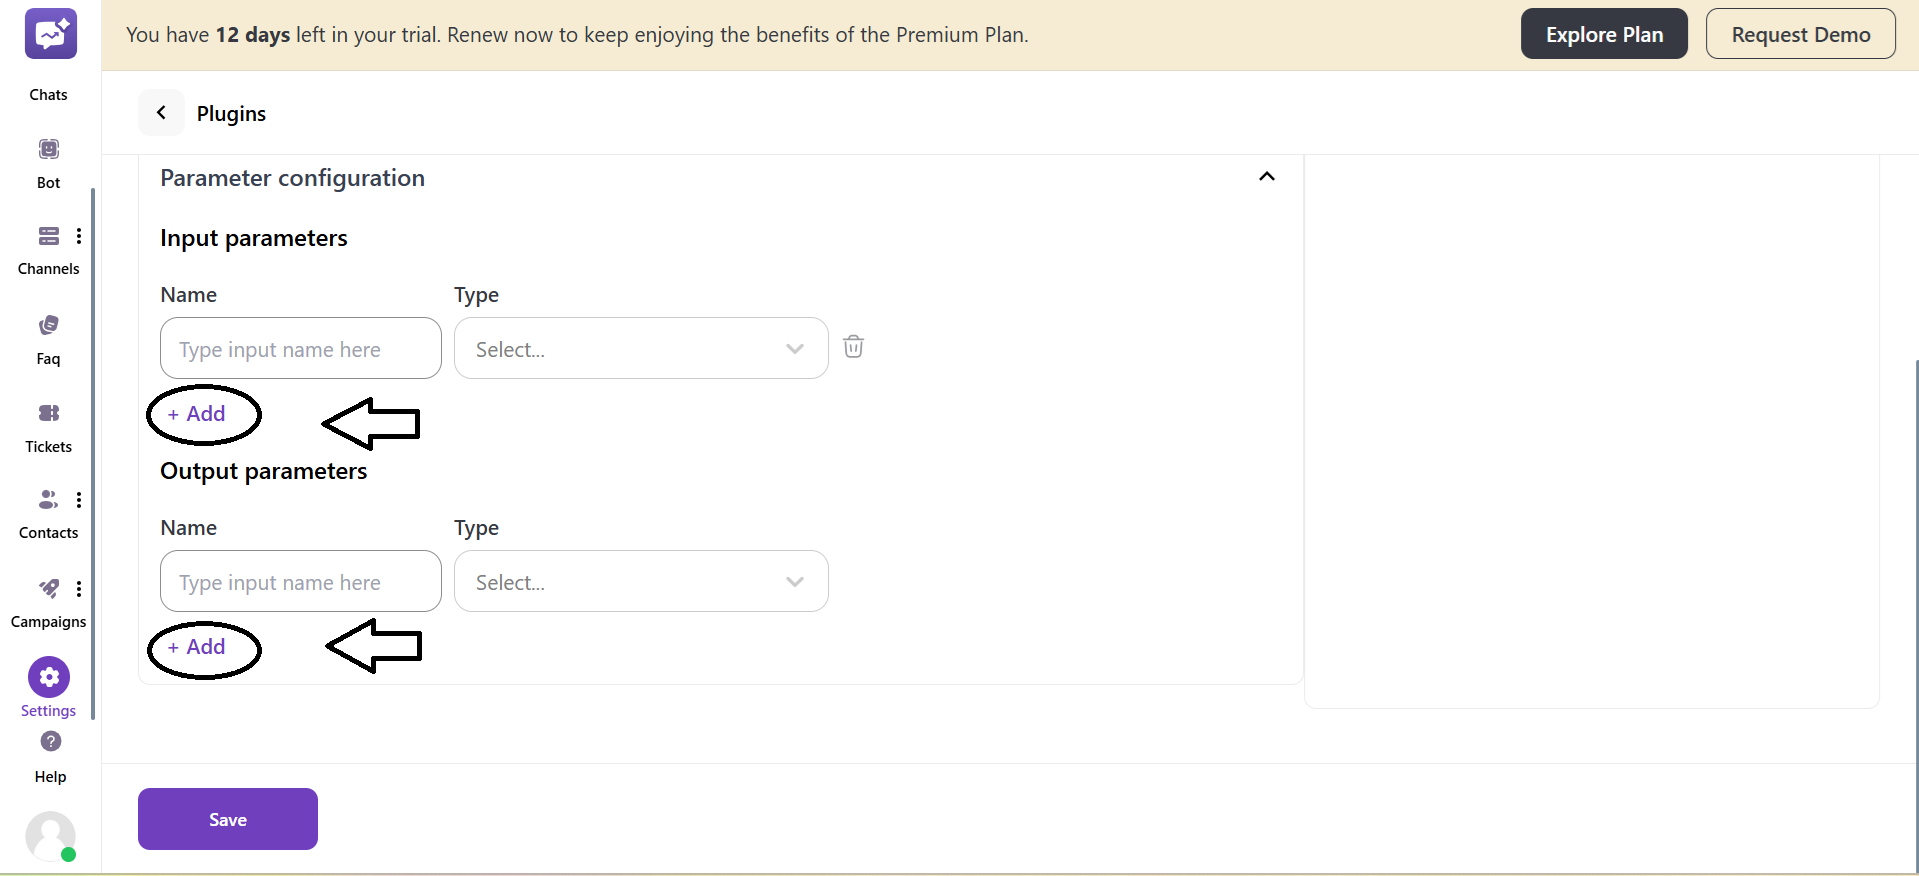Click Request Demo

point(1800,33)
